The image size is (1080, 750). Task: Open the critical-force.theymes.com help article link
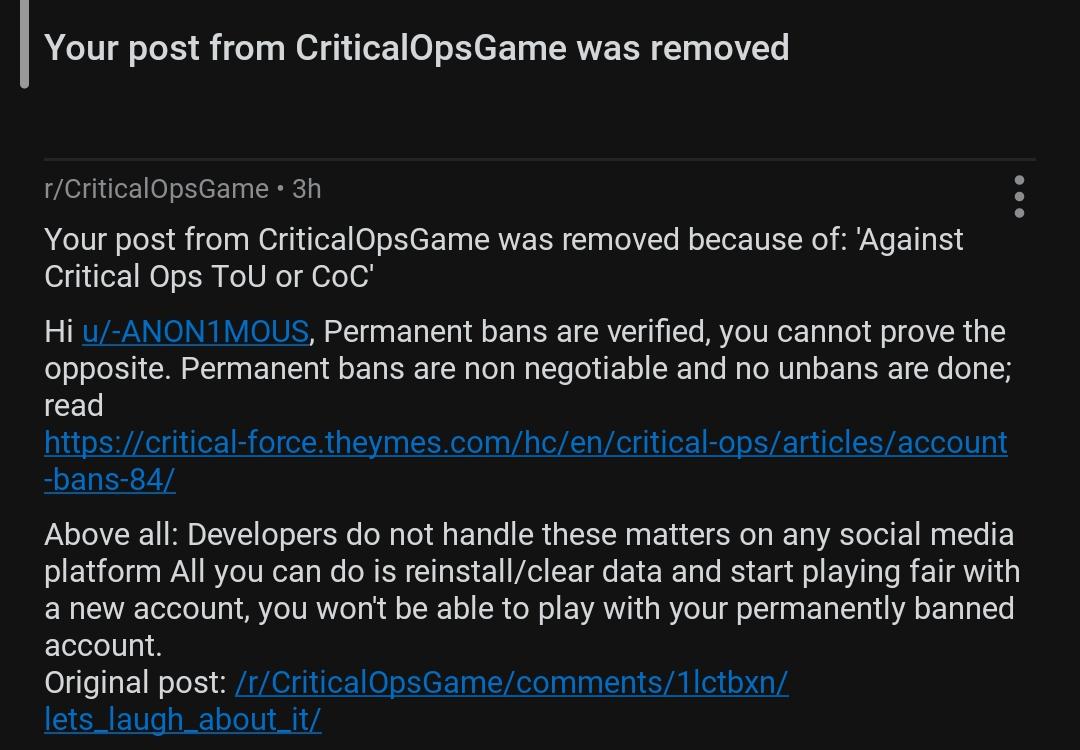526,442
